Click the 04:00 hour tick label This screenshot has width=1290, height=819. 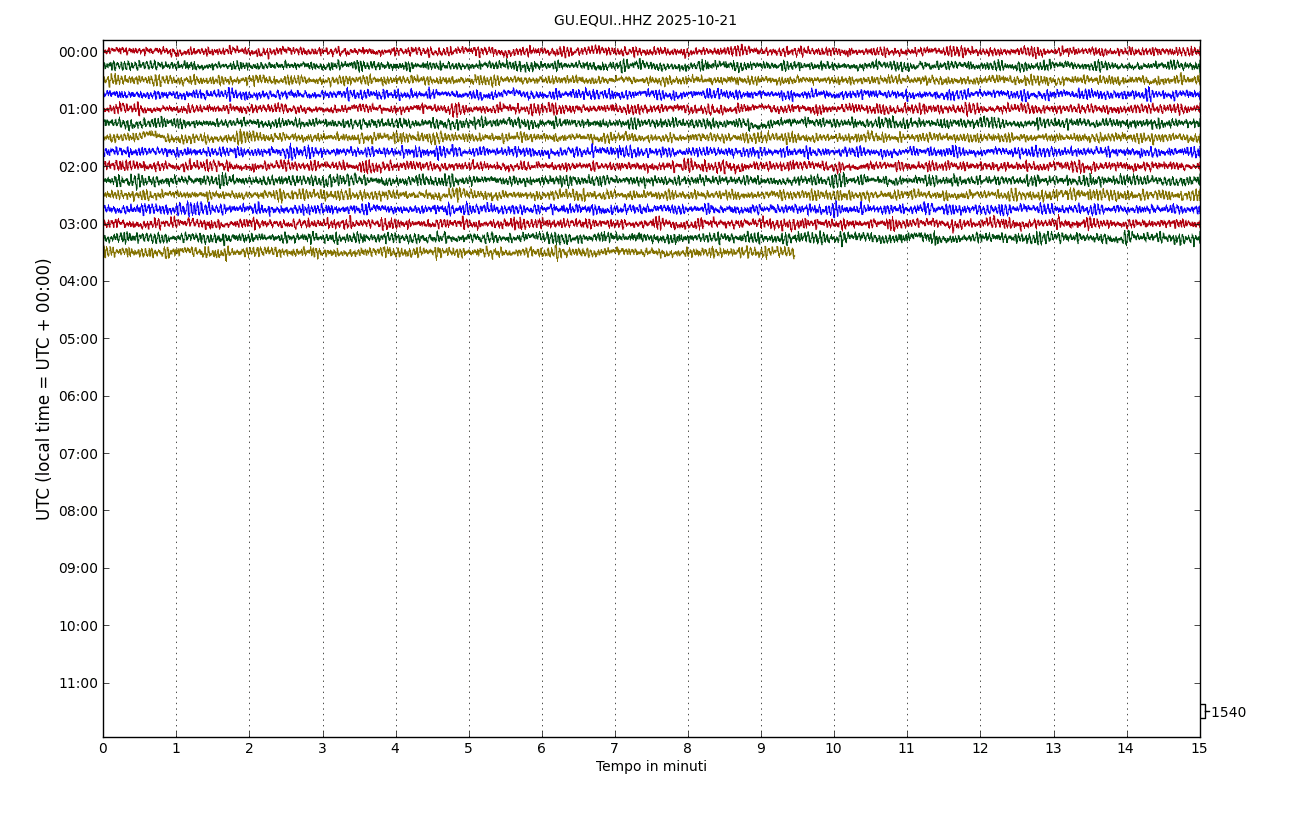(78, 282)
